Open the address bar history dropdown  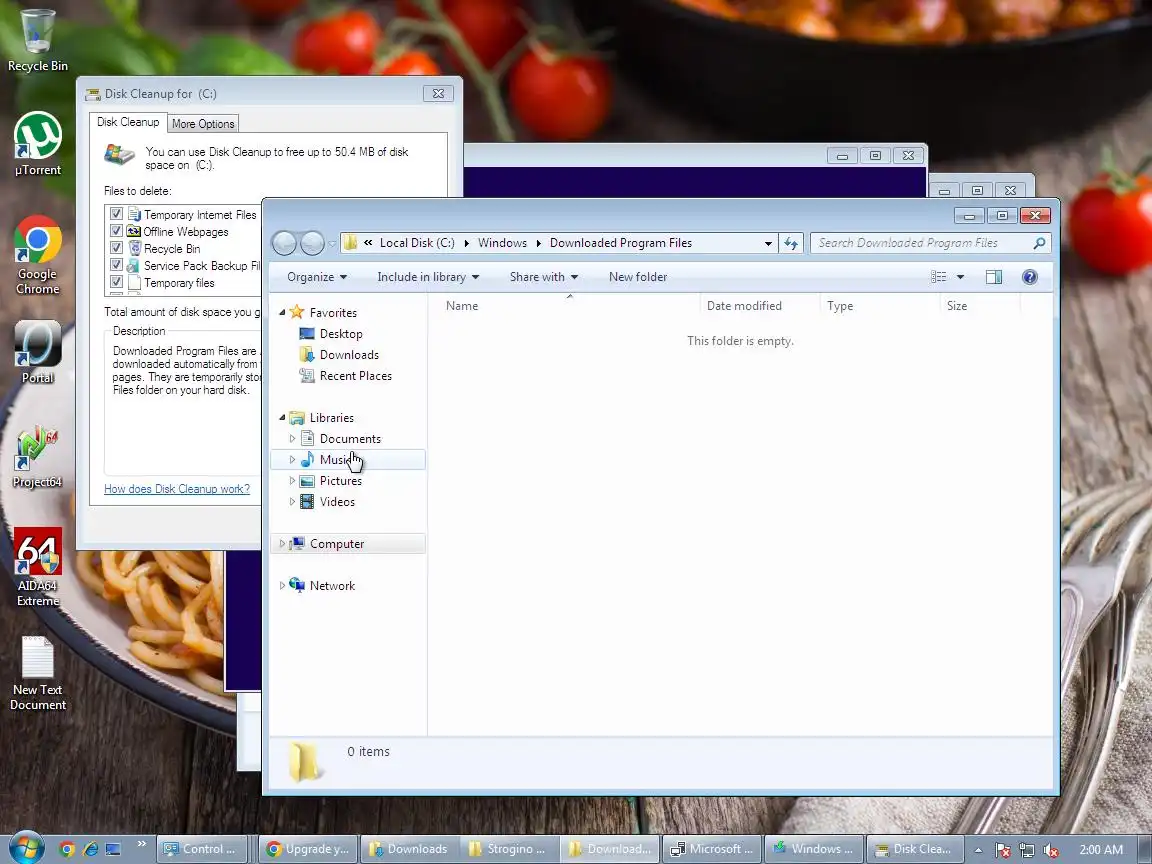pyautogui.click(x=768, y=243)
